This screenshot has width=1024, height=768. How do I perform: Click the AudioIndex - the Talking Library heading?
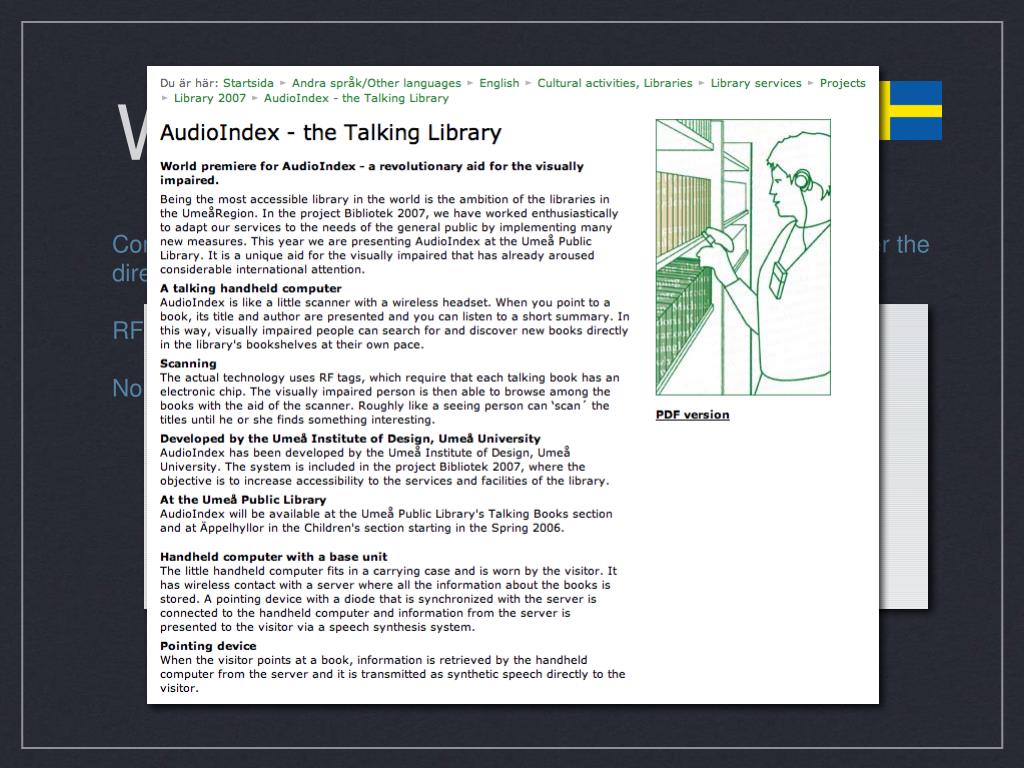(x=330, y=133)
